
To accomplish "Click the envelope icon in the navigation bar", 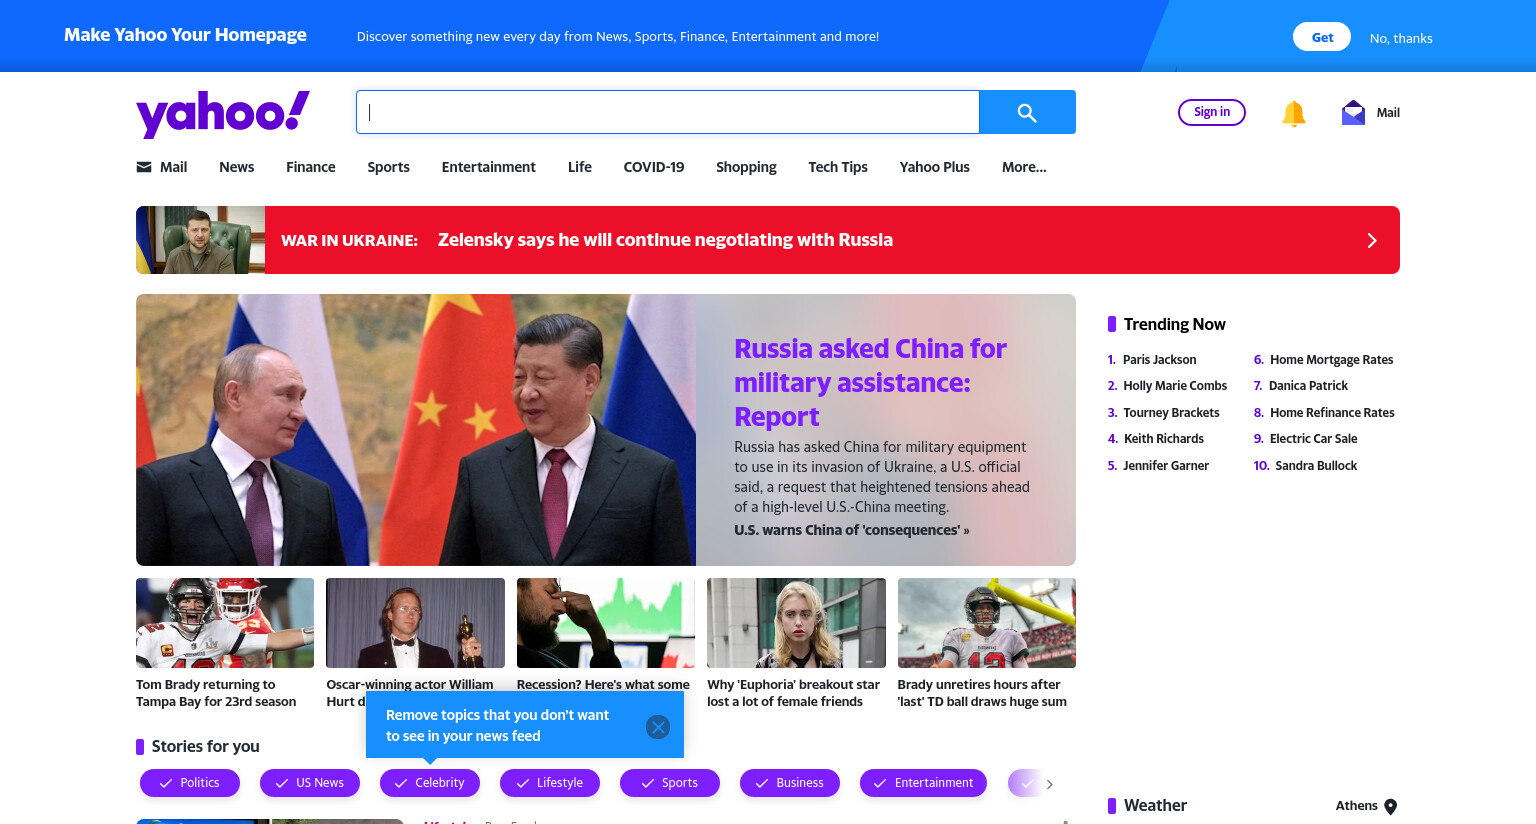I will [144, 167].
